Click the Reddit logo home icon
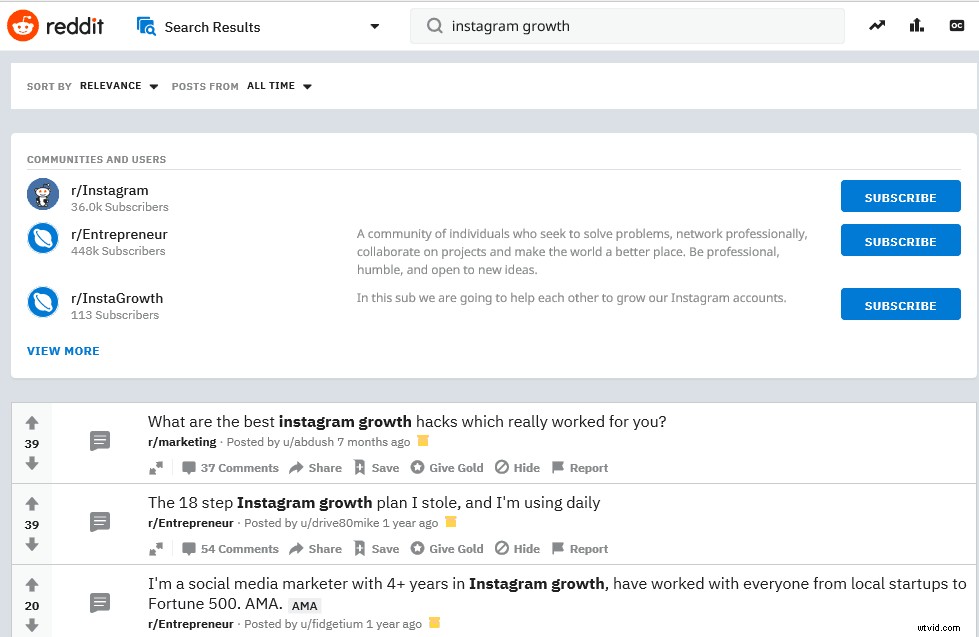Screen dimensions: 979x637 [23, 26]
